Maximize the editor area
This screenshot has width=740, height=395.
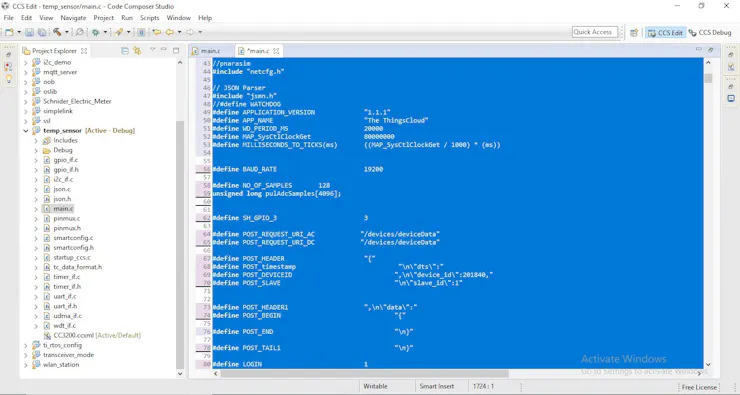tap(711, 50)
